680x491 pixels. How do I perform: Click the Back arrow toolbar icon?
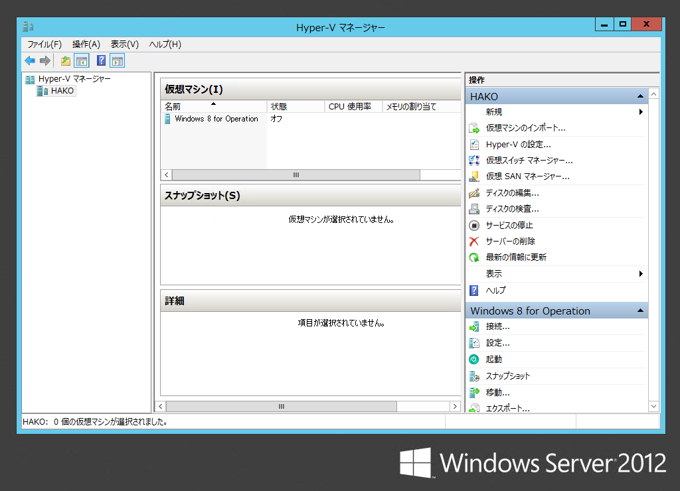(x=30, y=61)
